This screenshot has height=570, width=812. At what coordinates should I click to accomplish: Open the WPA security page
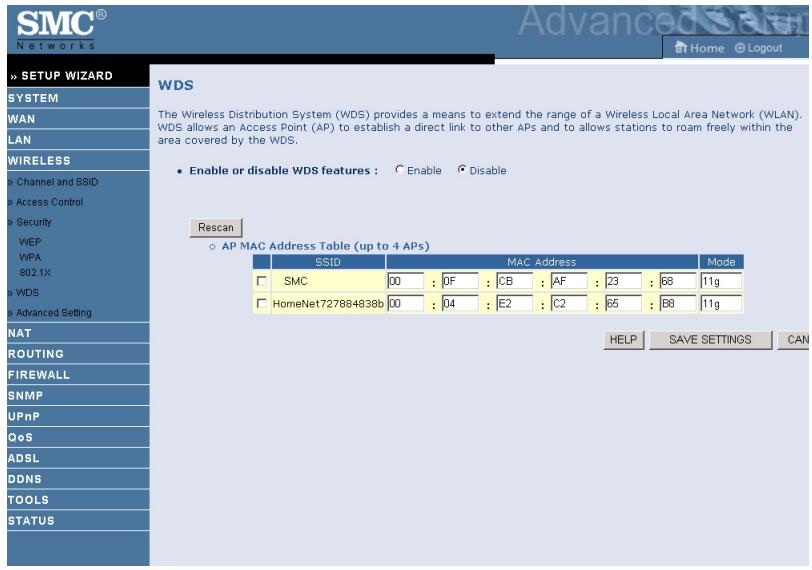(30, 257)
